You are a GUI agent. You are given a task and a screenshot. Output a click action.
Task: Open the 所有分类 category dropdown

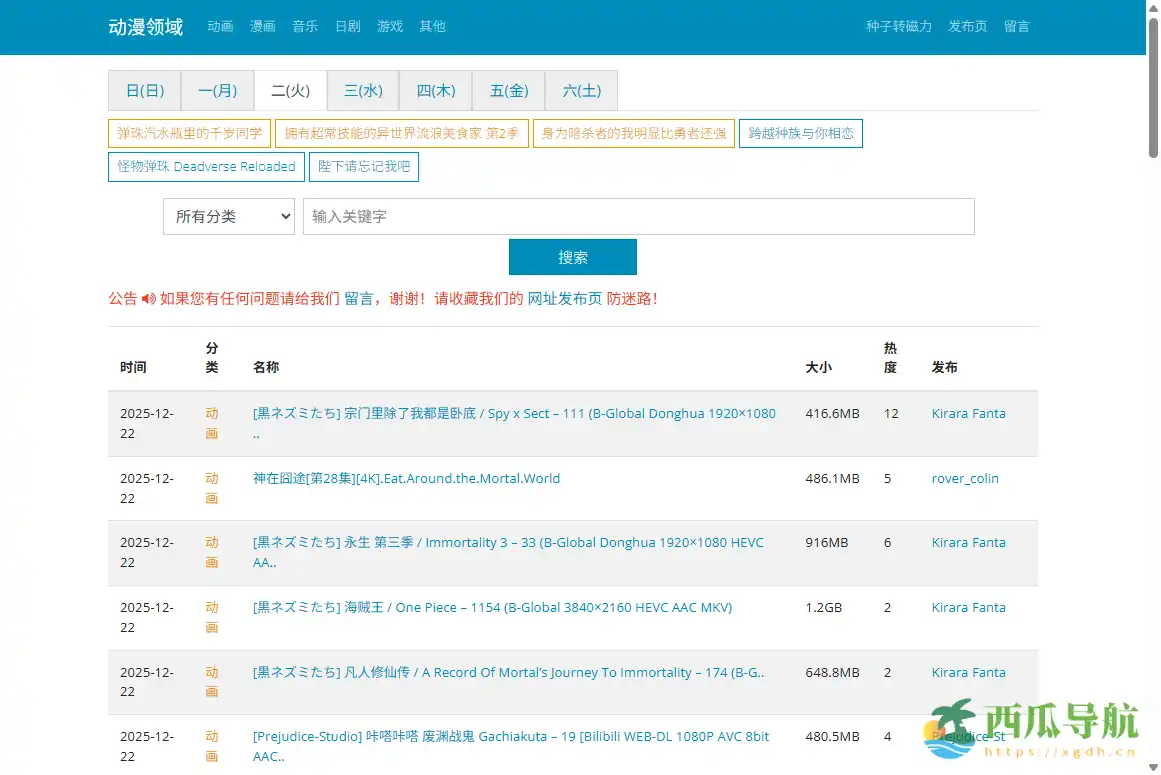point(228,216)
